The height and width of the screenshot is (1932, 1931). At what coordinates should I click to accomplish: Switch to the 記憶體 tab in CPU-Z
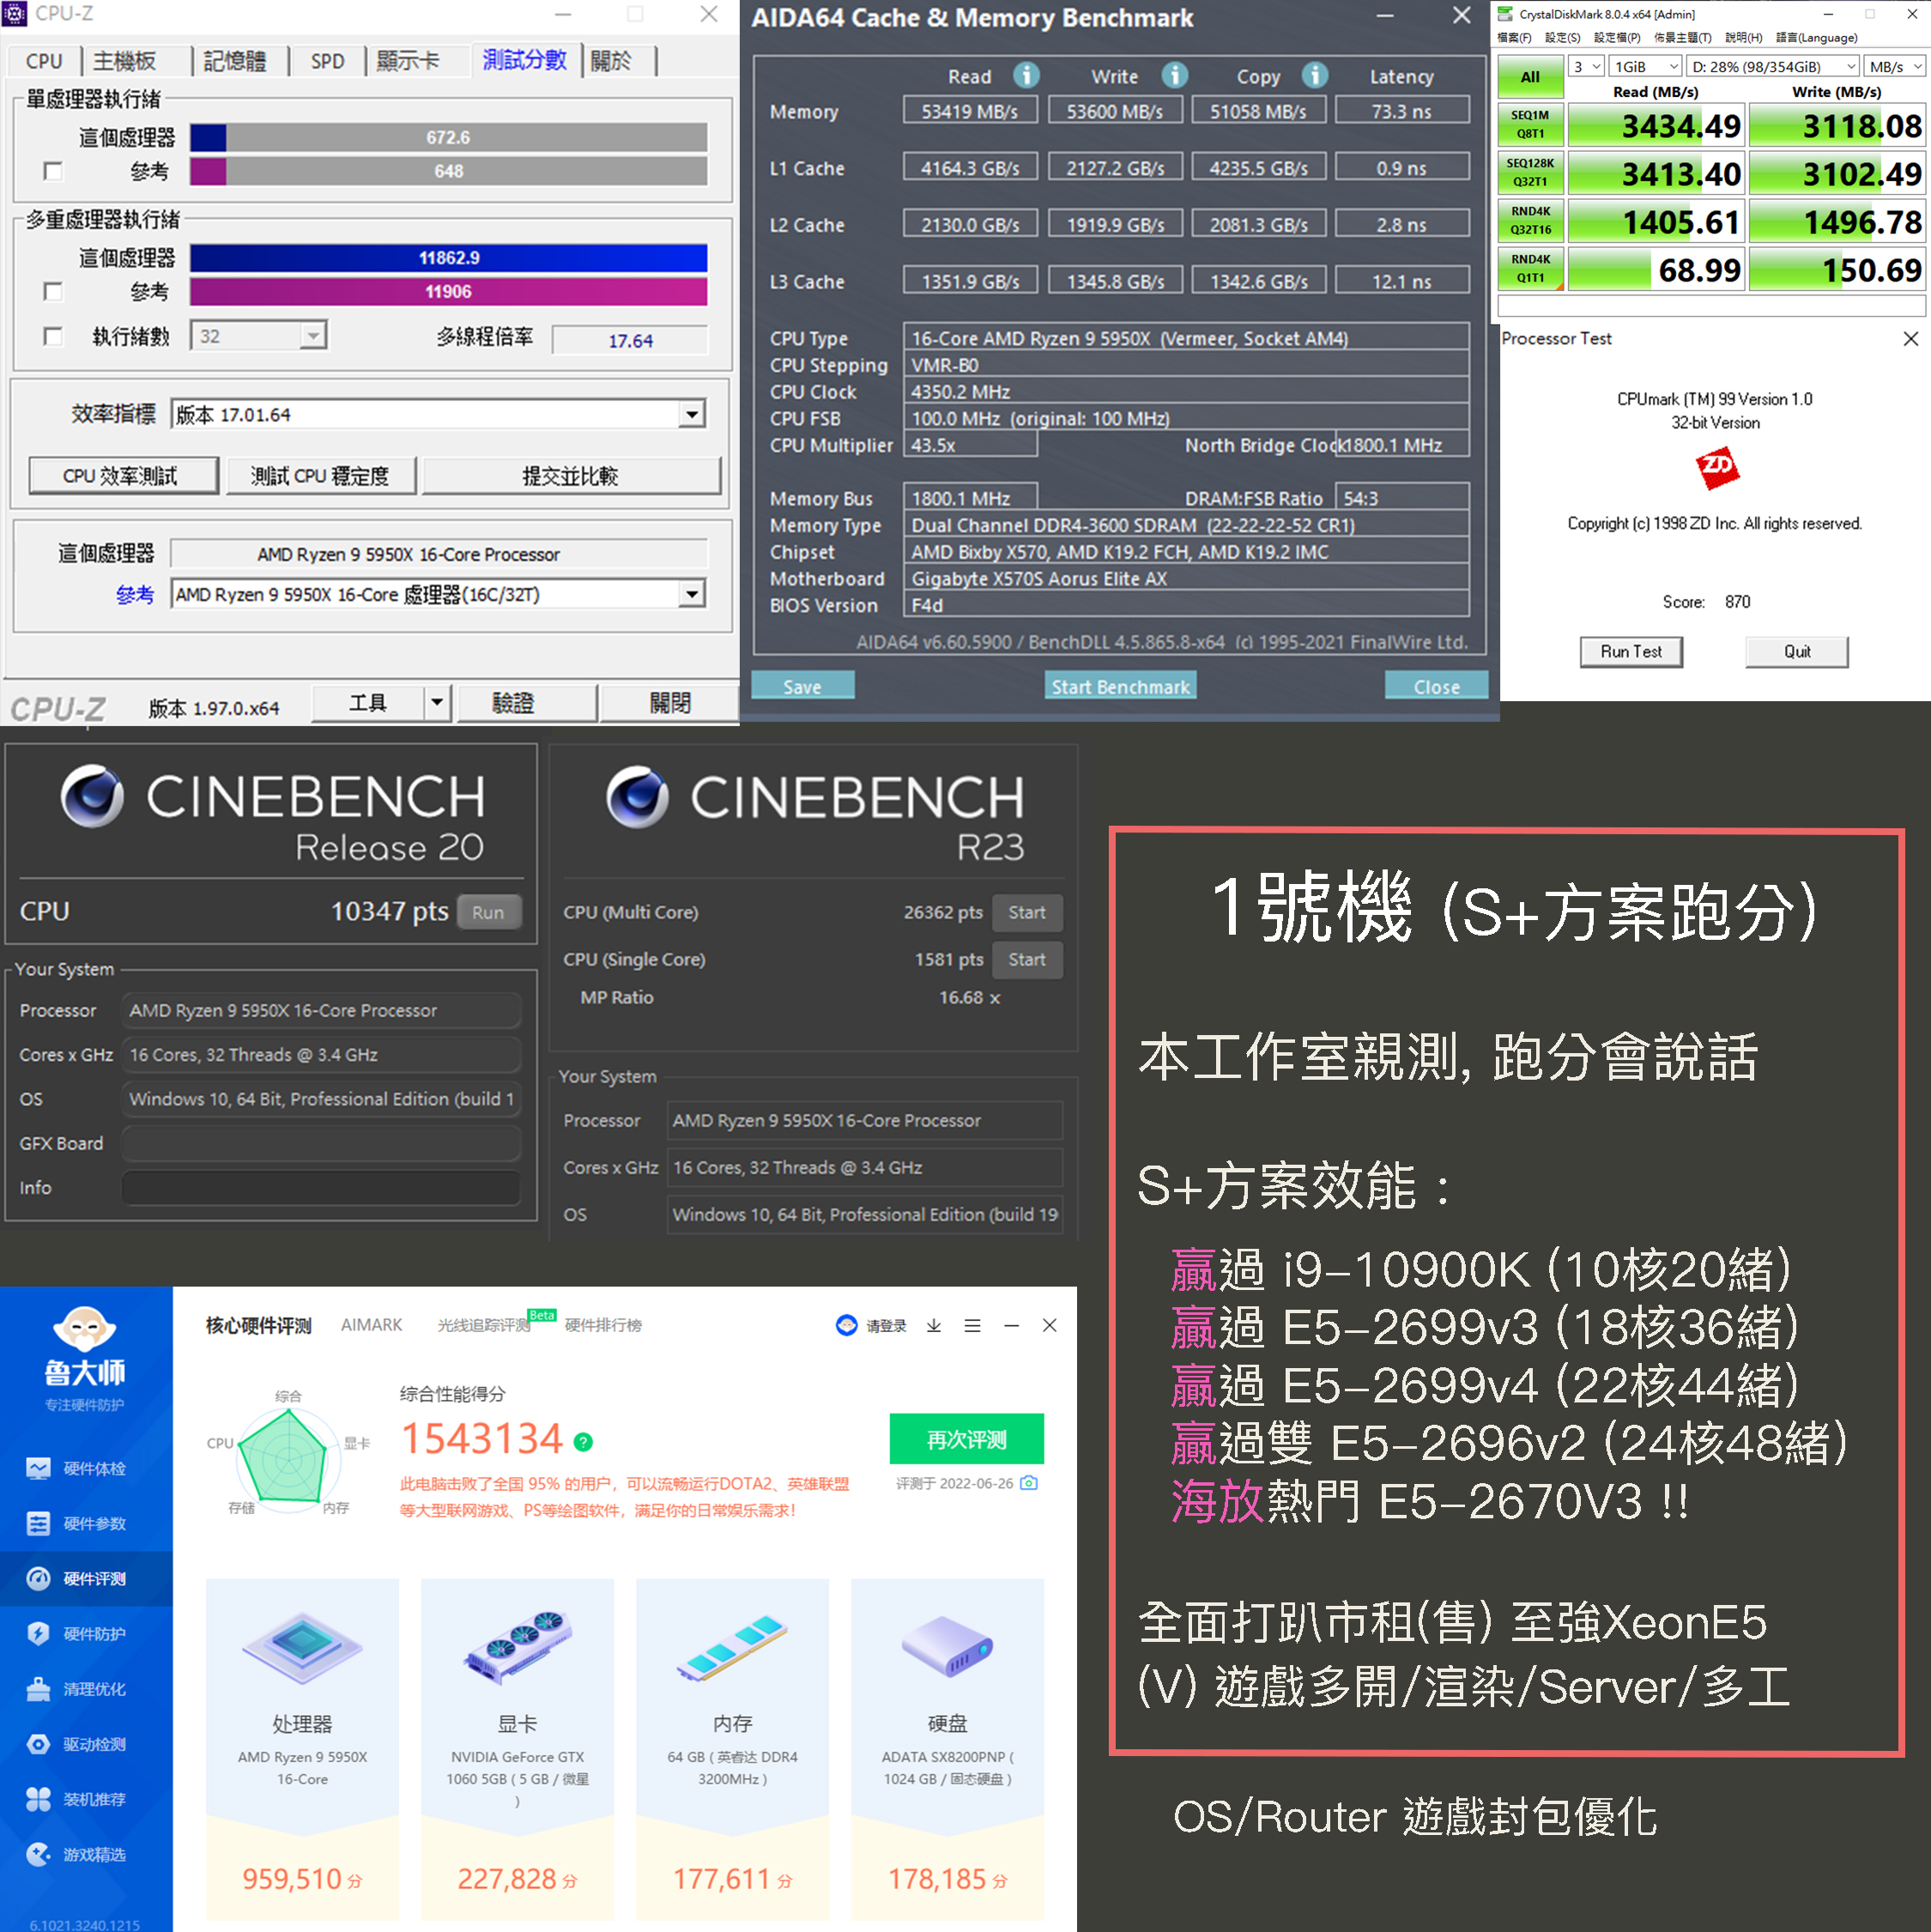pos(235,61)
